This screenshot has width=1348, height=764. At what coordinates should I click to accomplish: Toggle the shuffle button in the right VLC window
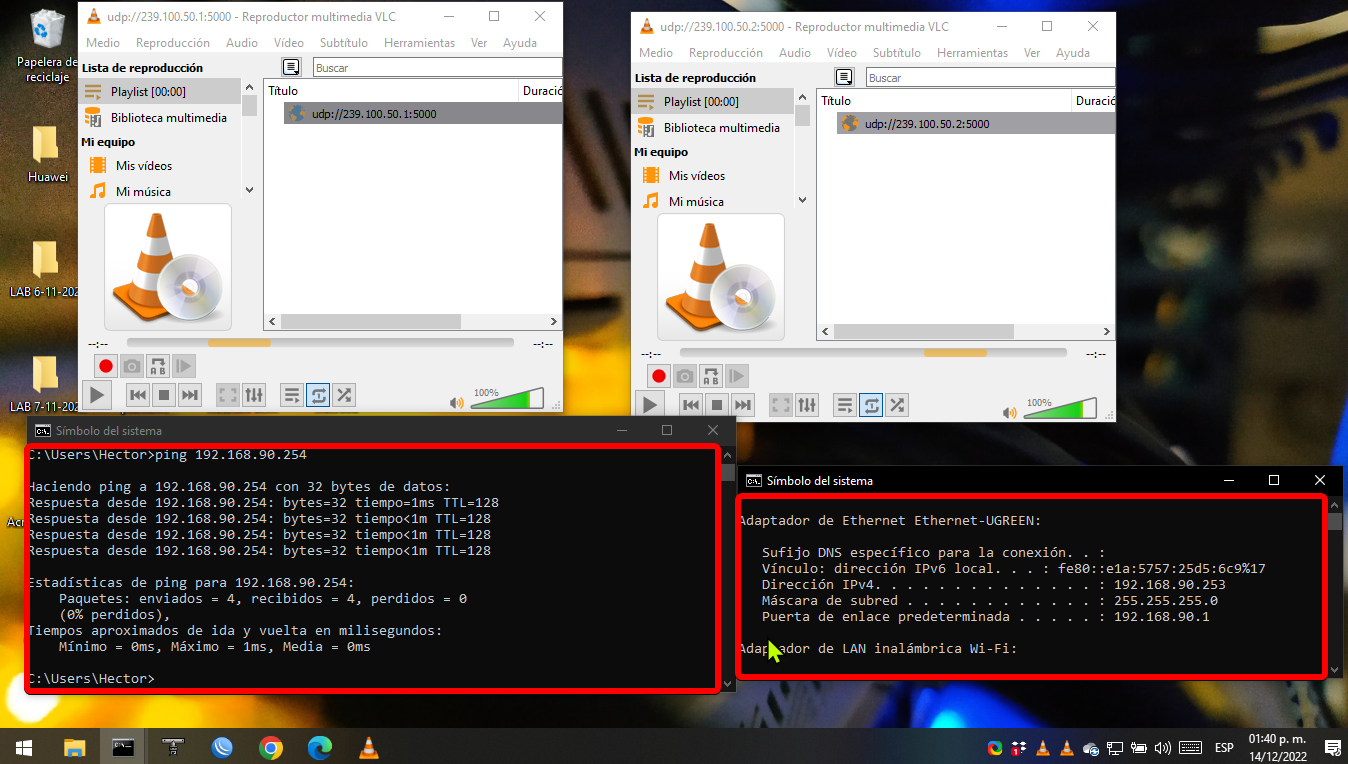pos(897,405)
